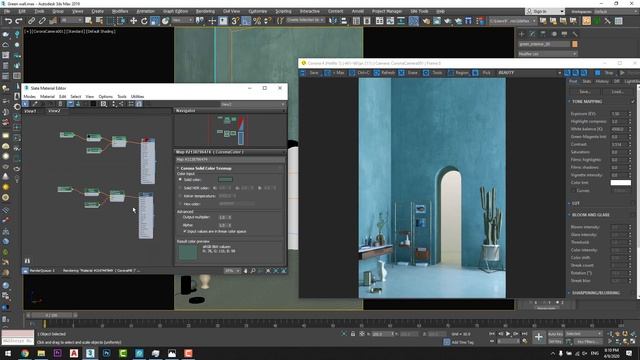Image resolution: width=640 pixels, height=360 pixels.
Task: Click the Auto Key button
Action: click(555, 334)
